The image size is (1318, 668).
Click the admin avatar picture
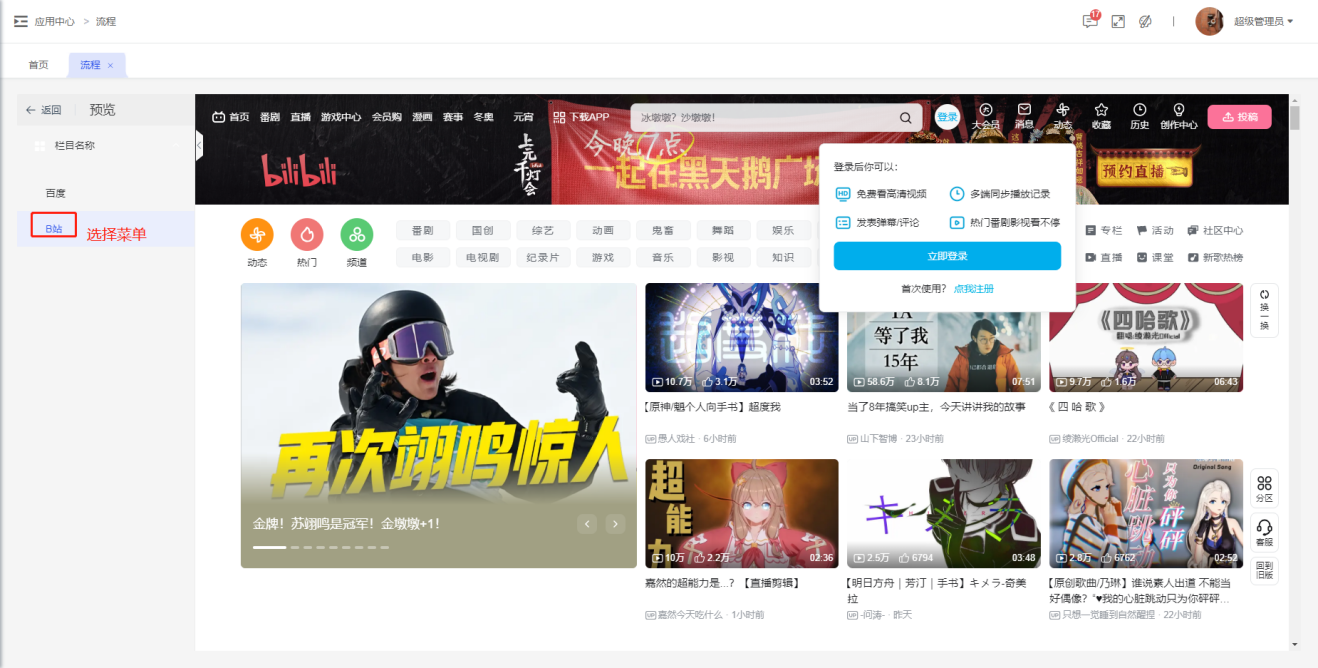point(1209,21)
